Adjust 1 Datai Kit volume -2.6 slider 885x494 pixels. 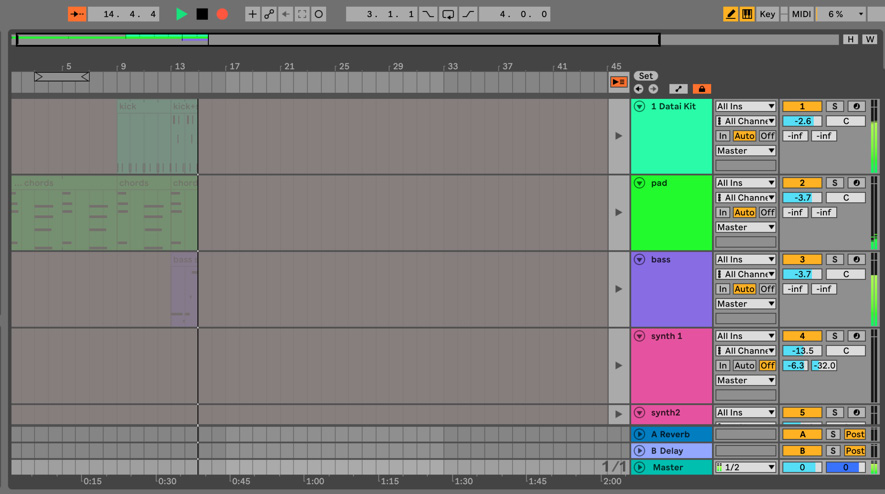tap(802, 121)
